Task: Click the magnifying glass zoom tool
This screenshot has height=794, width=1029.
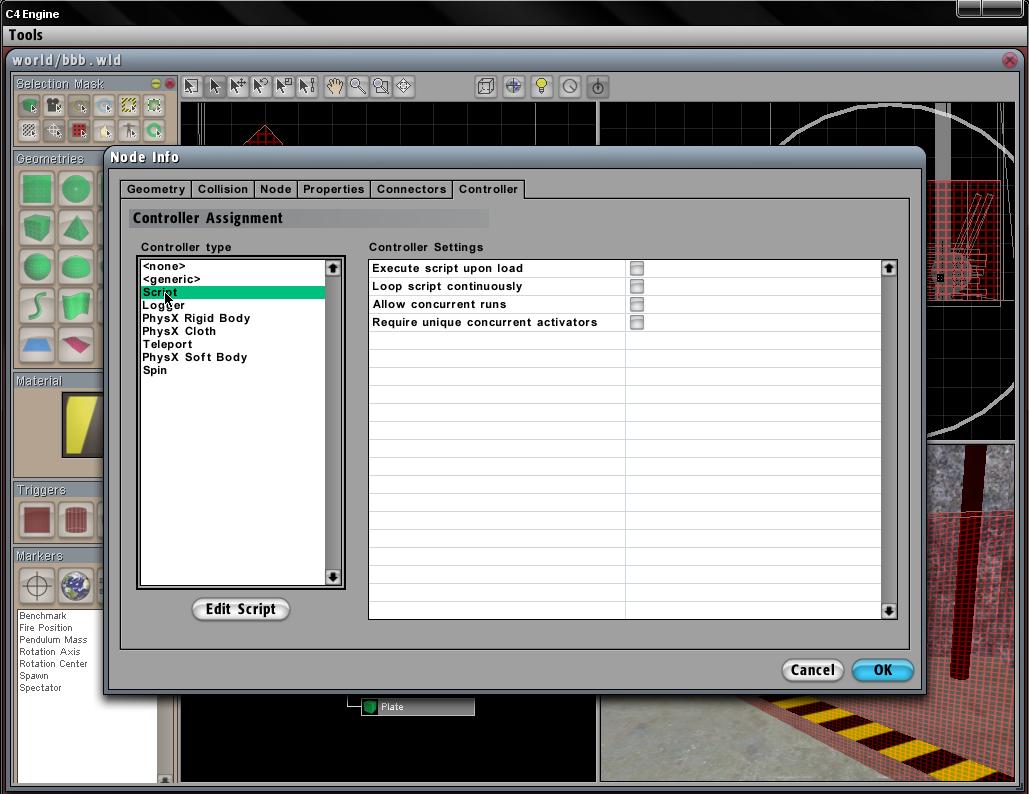Action: (x=357, y=87)
